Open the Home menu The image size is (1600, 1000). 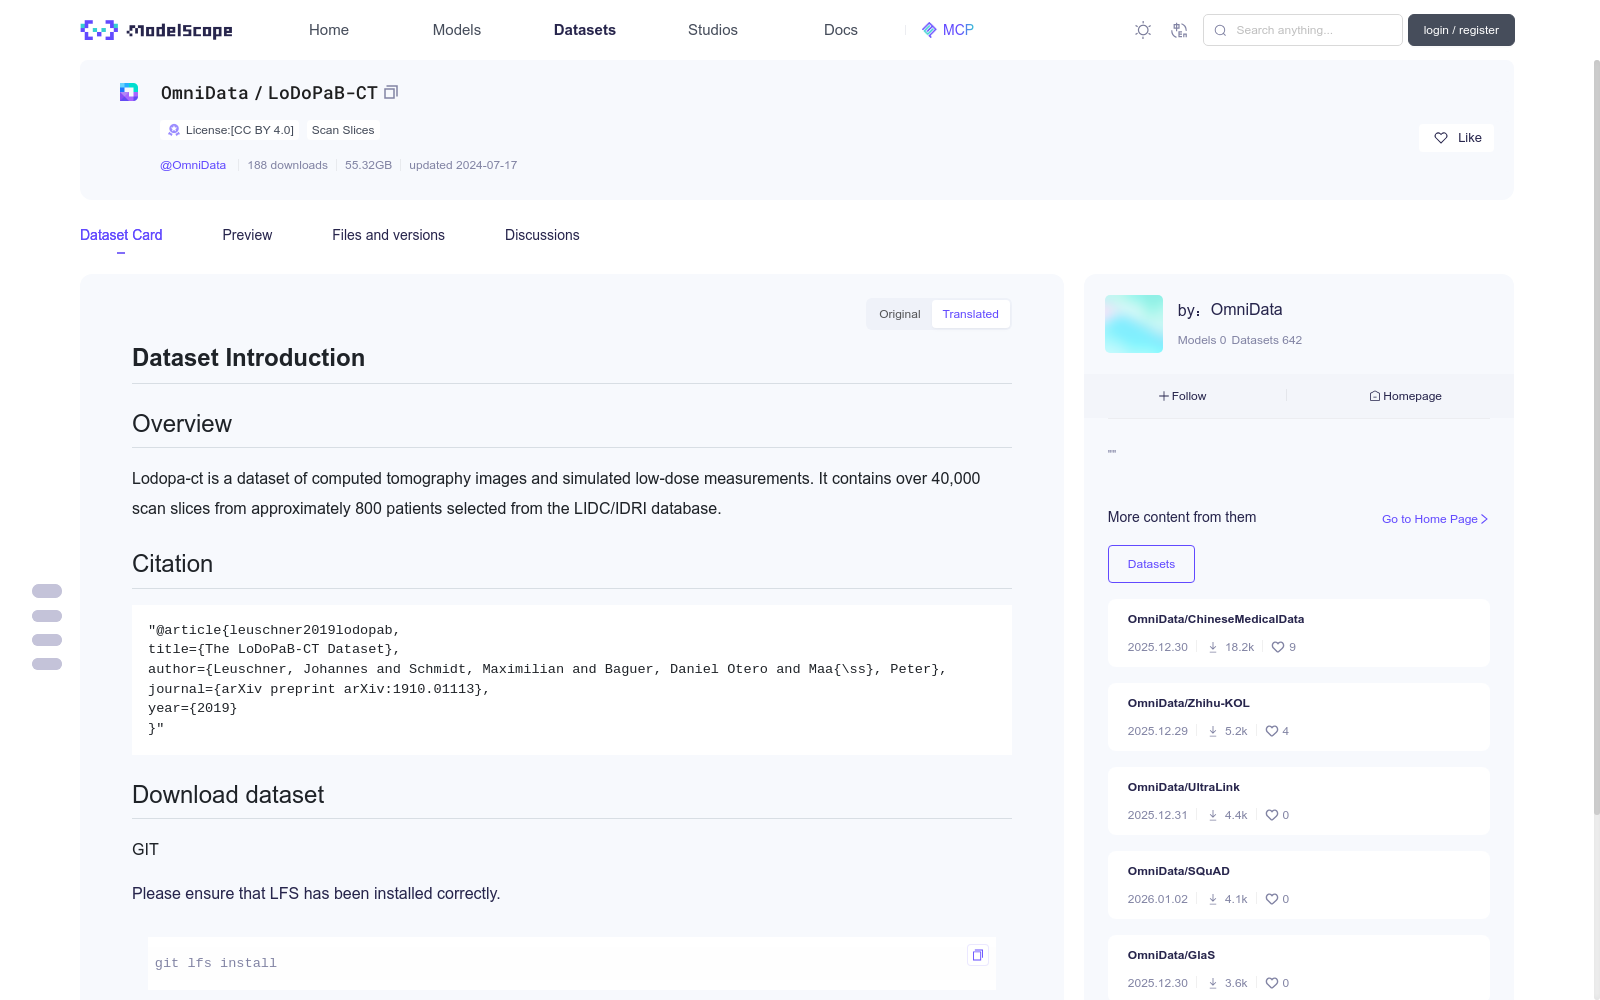tap(329, 30)
